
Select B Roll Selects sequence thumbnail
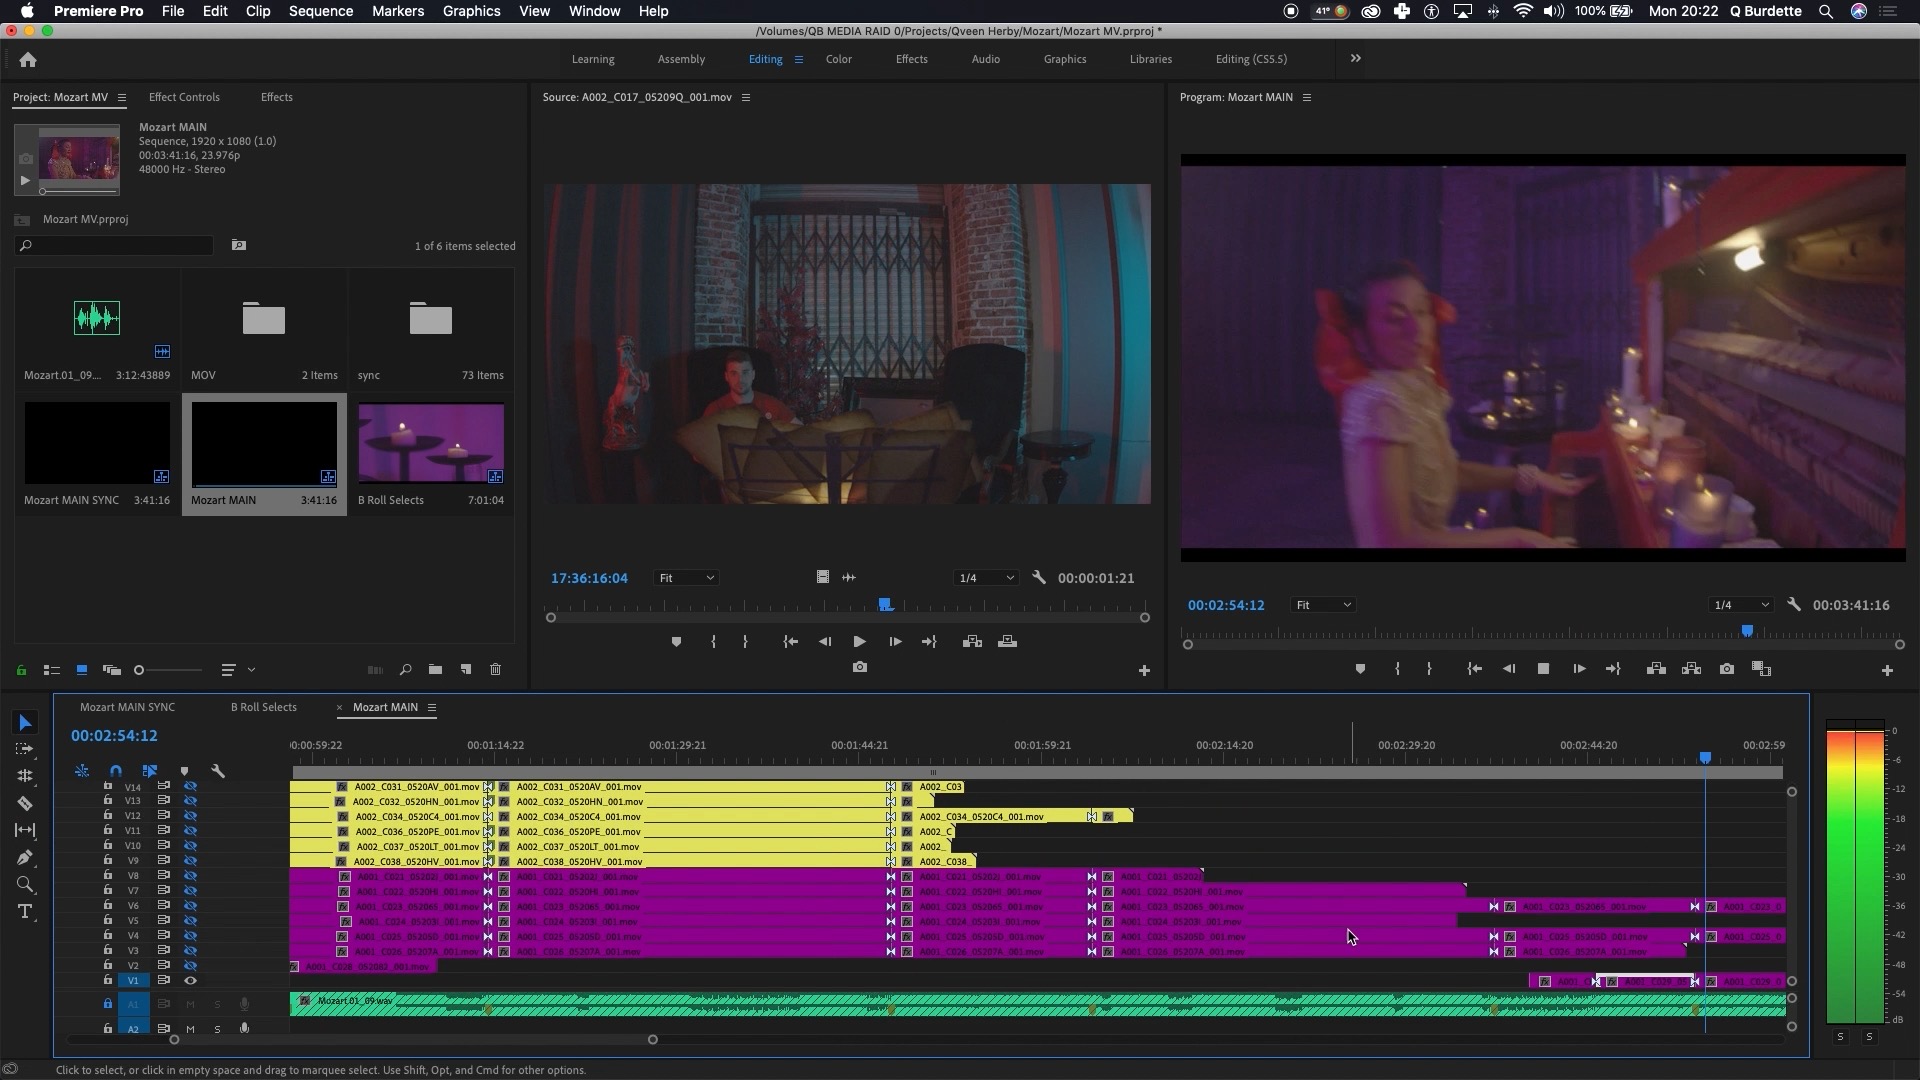pos(431,444)
